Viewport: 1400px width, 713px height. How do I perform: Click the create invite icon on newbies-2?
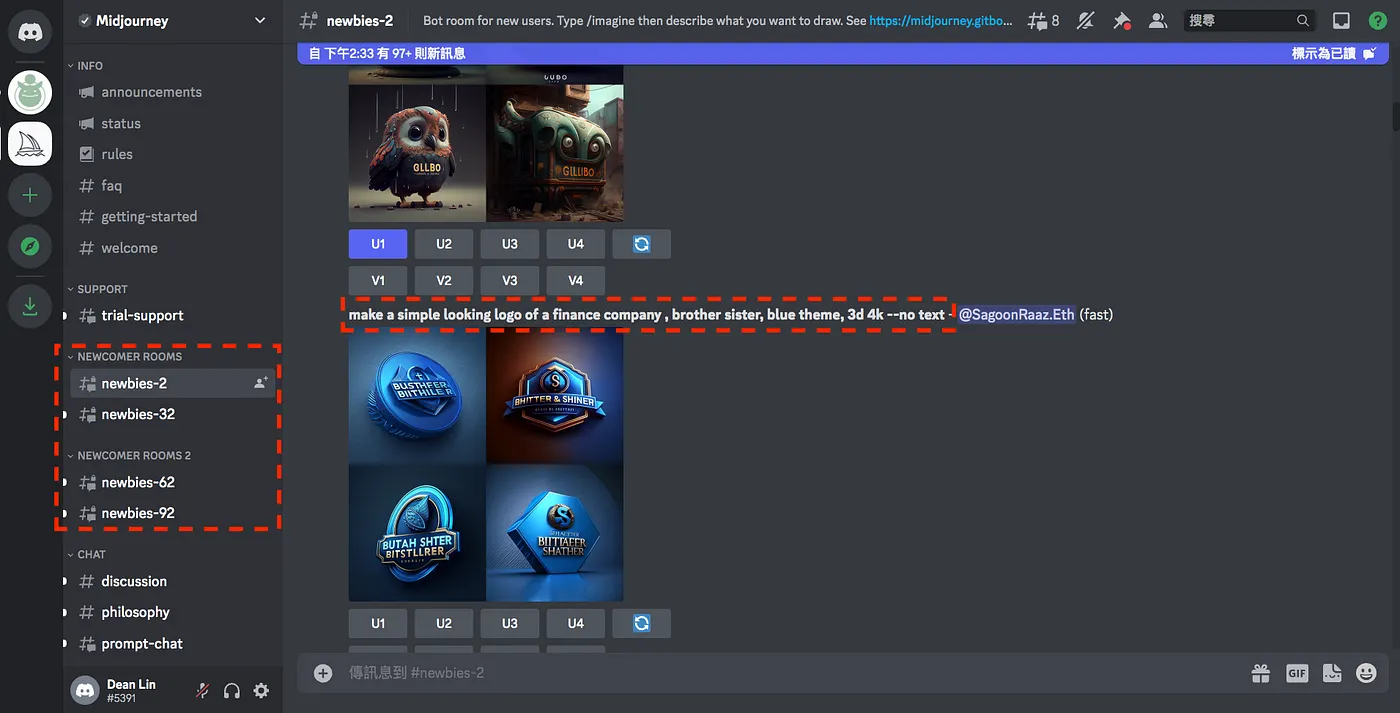coord(261,383)
